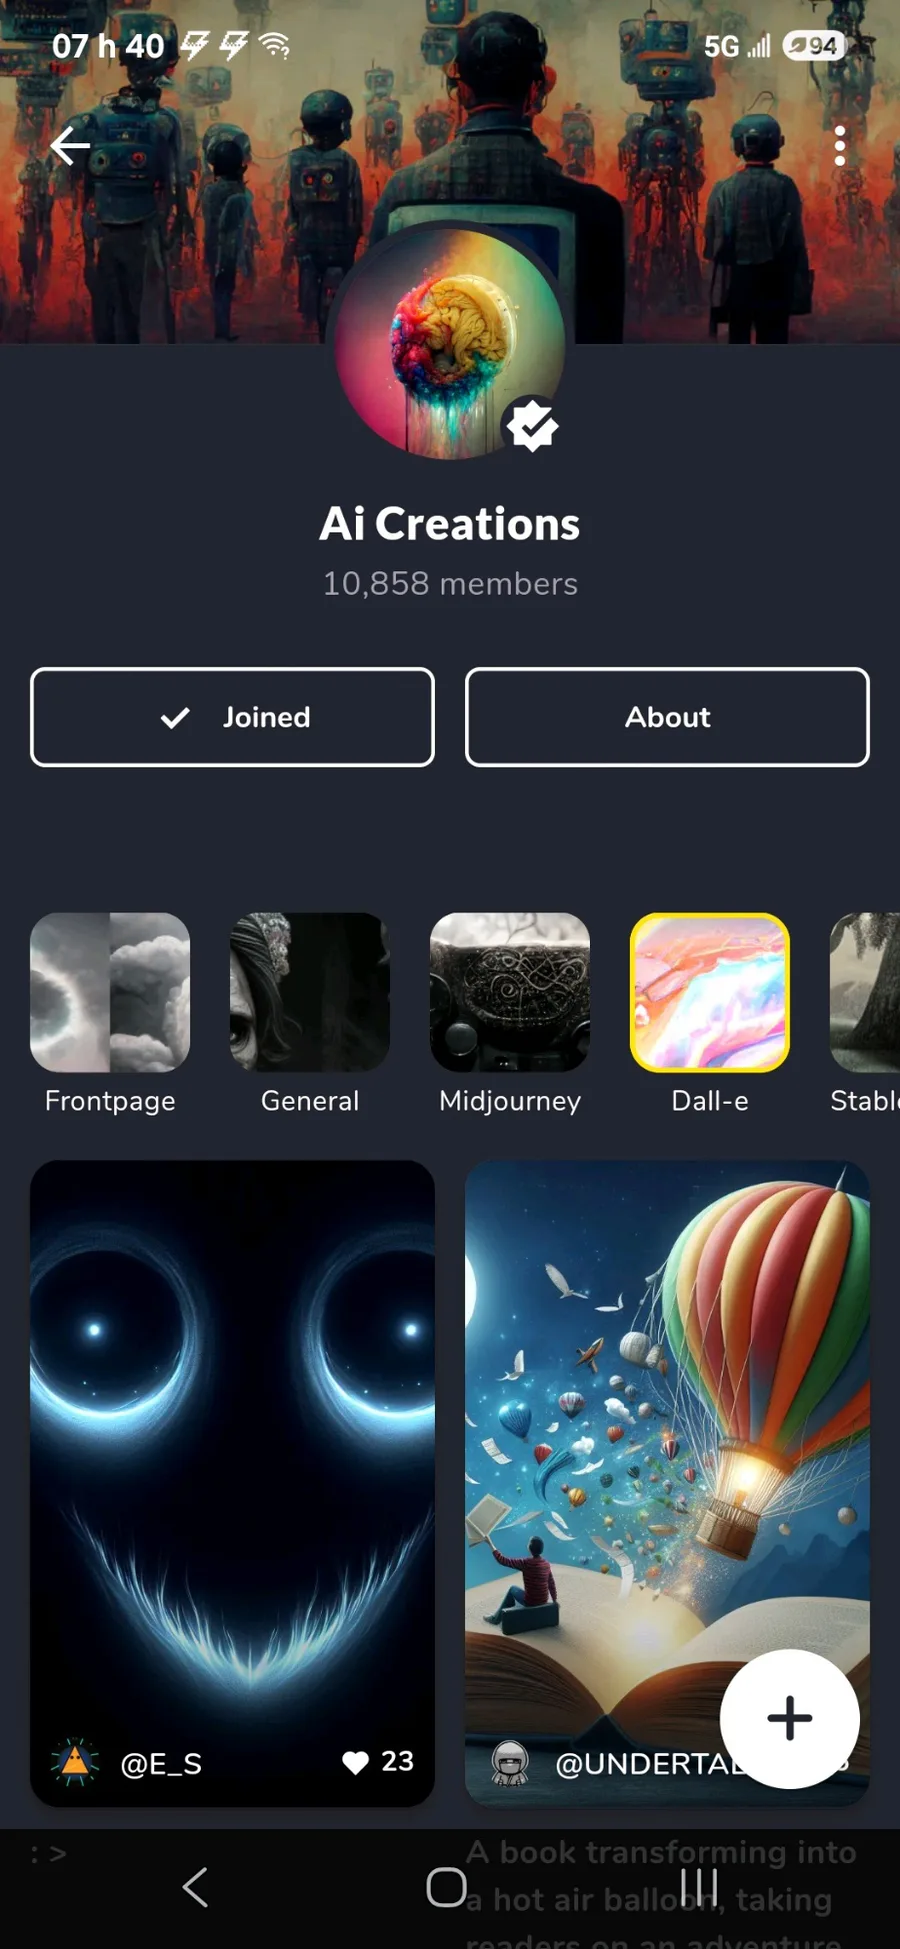Tap the plus create post button
The height and width of the screenshot is (1949, 900).
[x=790, y=1718]
